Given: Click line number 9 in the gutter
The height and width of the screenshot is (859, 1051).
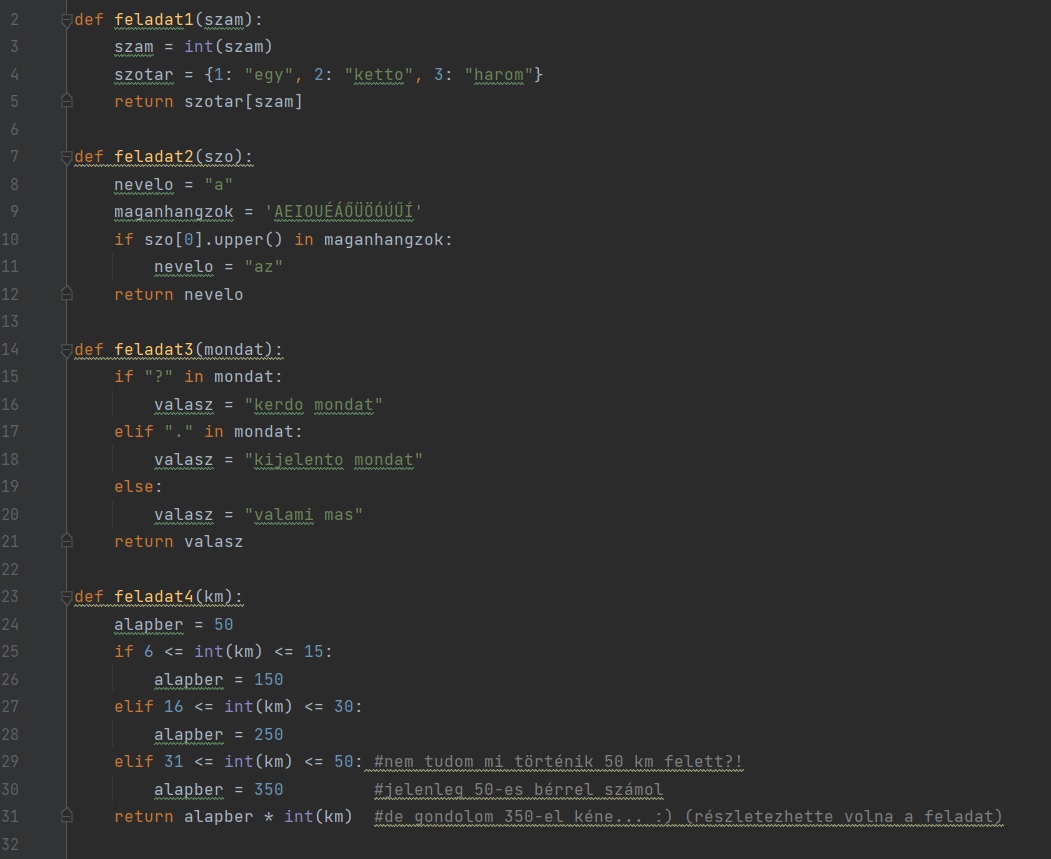Looking at the screenshot, I should click(x=14, y=212).
